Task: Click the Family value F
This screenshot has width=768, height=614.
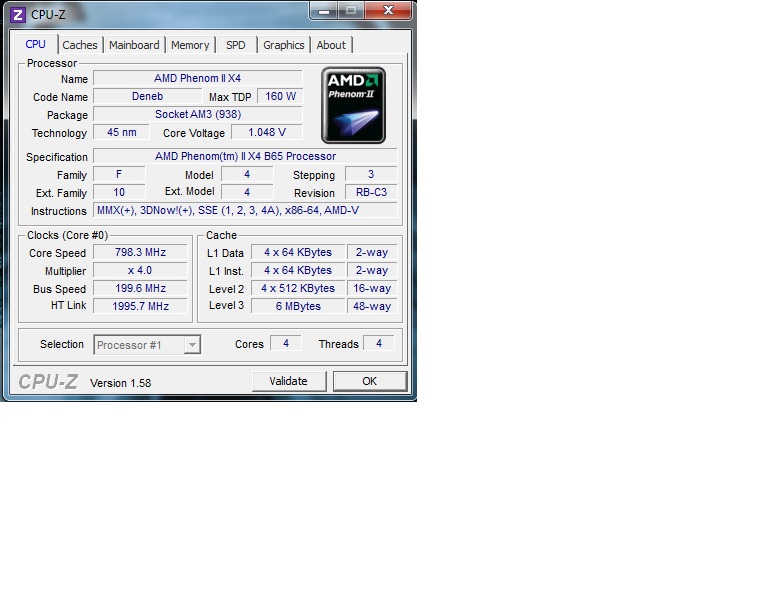Action: click(119, 174)
